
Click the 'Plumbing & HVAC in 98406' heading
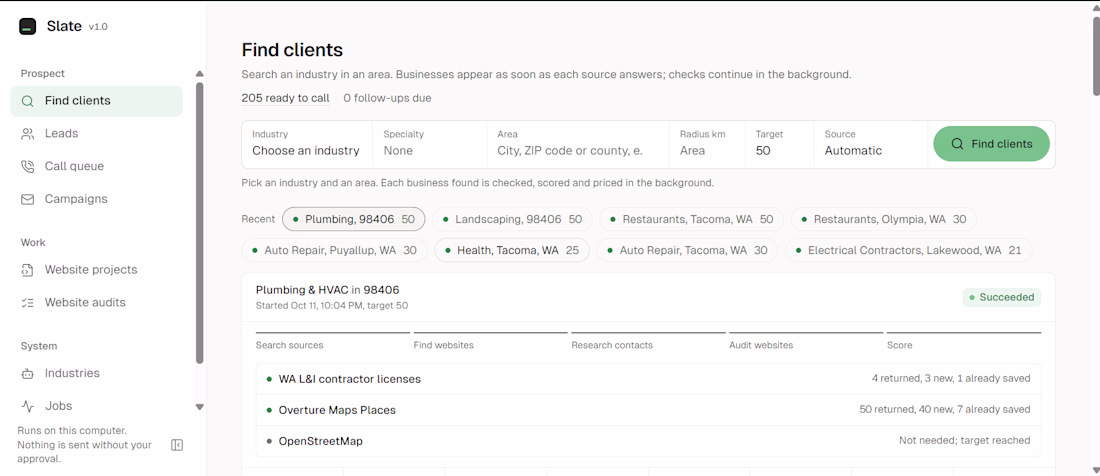click(x=328, y=290)
